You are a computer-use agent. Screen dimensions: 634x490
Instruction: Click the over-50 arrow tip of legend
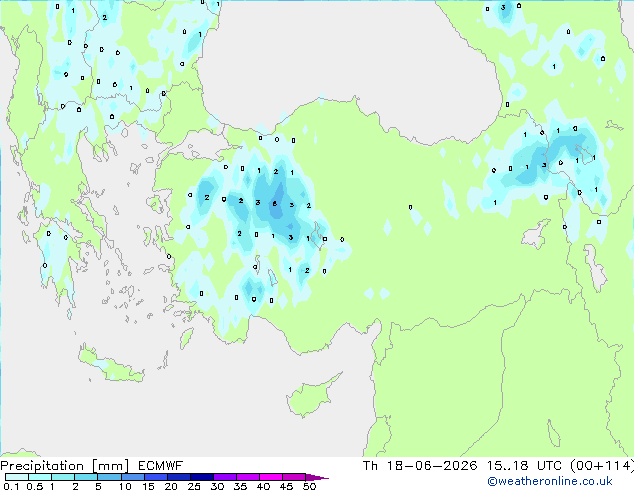[x=317, y=478]
